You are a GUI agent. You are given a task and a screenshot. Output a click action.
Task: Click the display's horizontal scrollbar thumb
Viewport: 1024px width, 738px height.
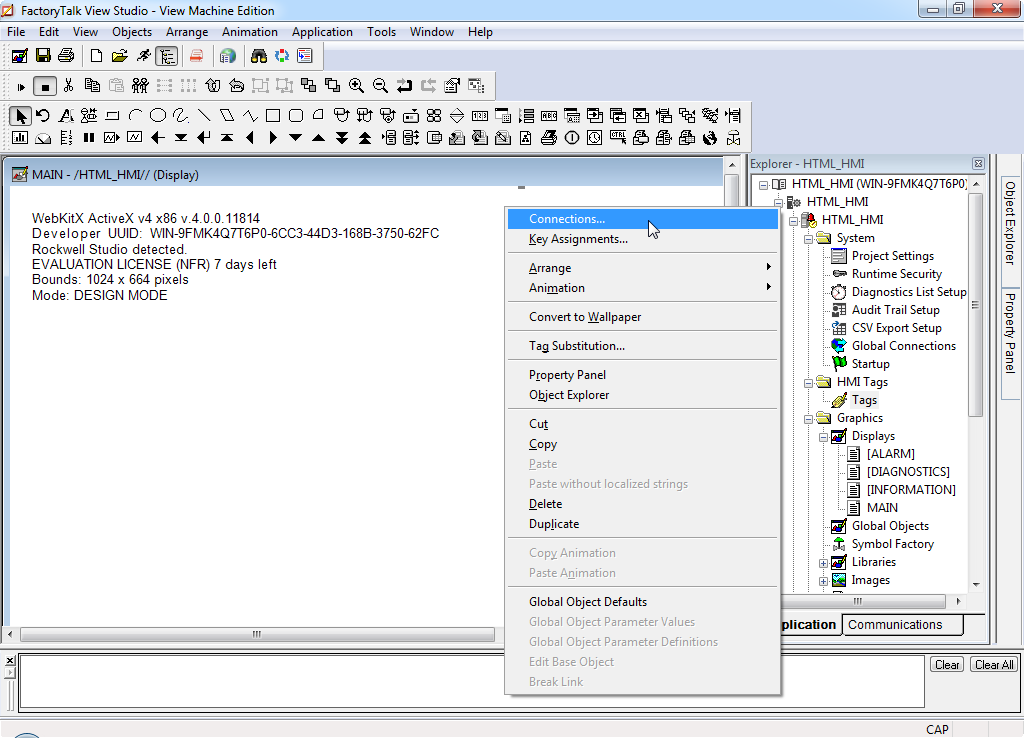257,635
